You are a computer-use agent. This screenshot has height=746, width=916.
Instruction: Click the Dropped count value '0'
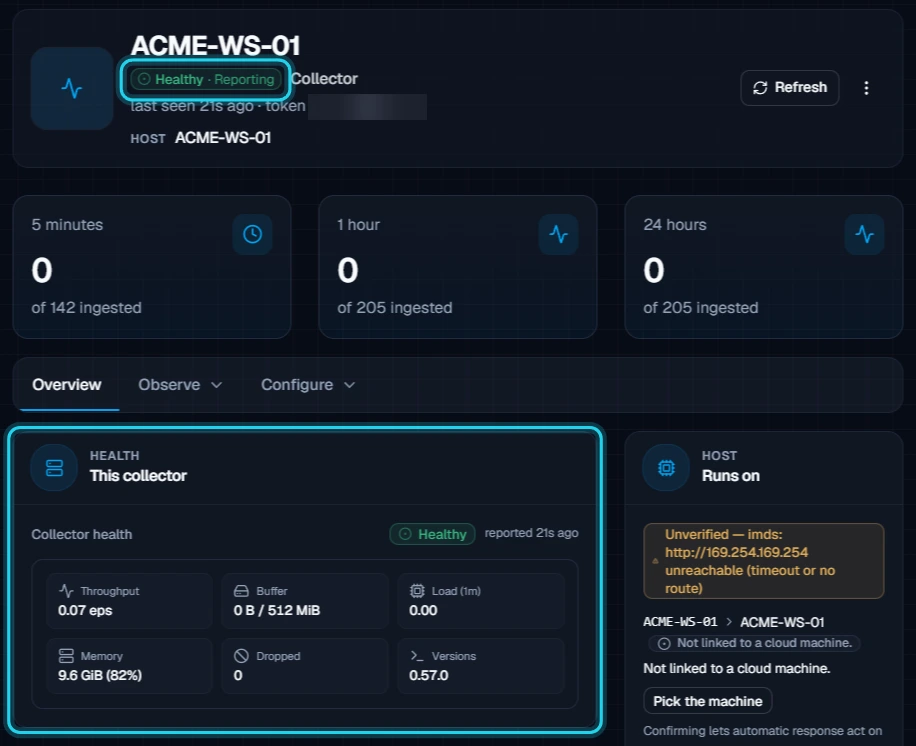238,675
